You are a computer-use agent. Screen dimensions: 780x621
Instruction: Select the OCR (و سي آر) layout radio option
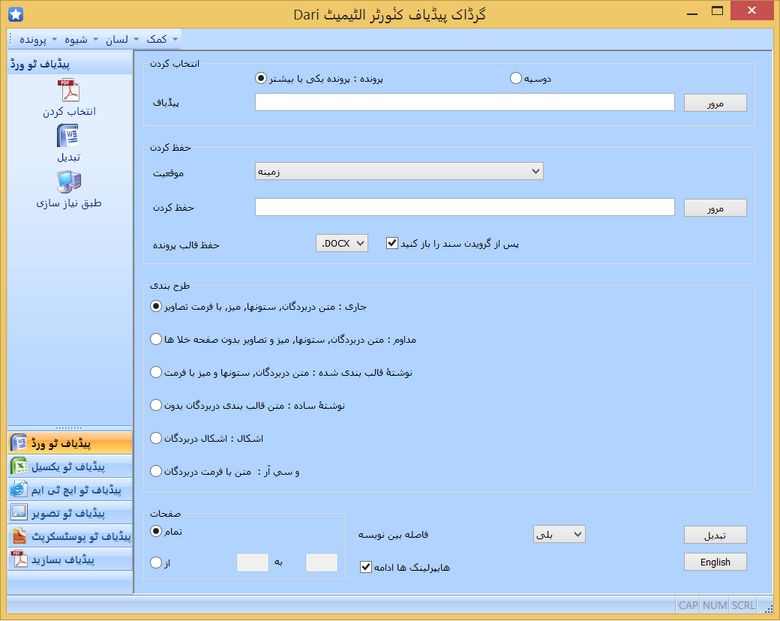pyautogui.click(x=156, y=471)
